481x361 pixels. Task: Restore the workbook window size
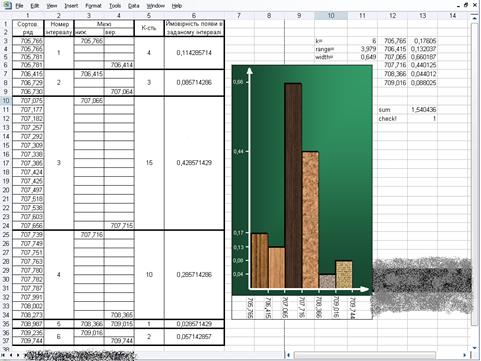(x=466, y=5)
